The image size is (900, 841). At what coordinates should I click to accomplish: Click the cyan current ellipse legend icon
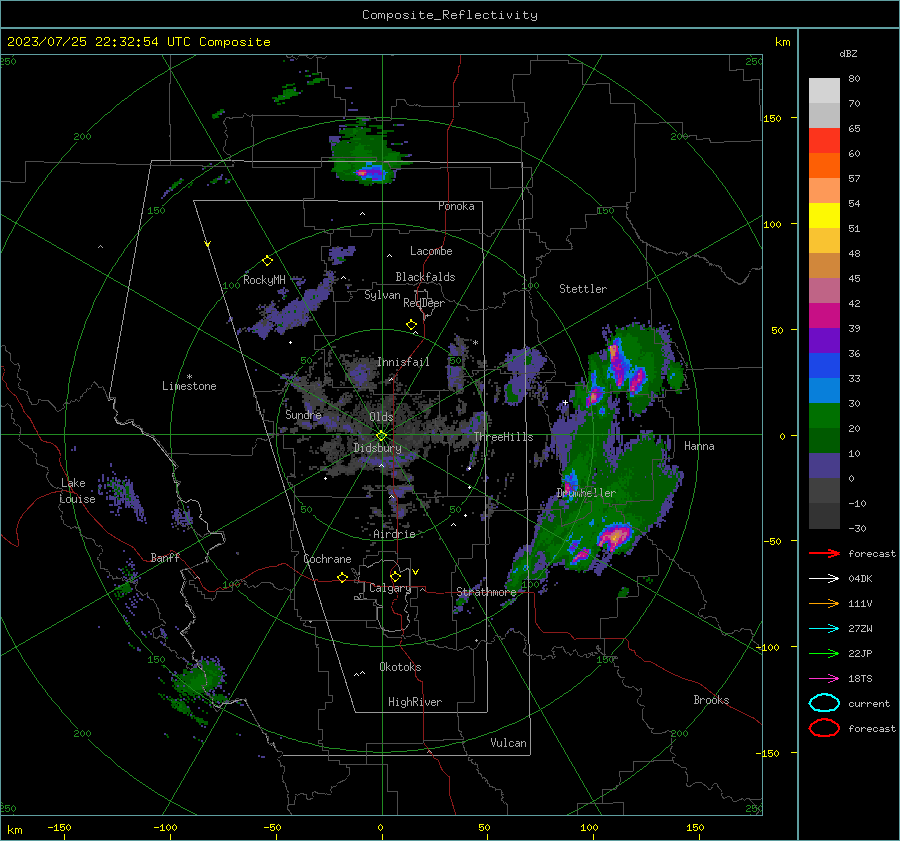click(824, 703)
